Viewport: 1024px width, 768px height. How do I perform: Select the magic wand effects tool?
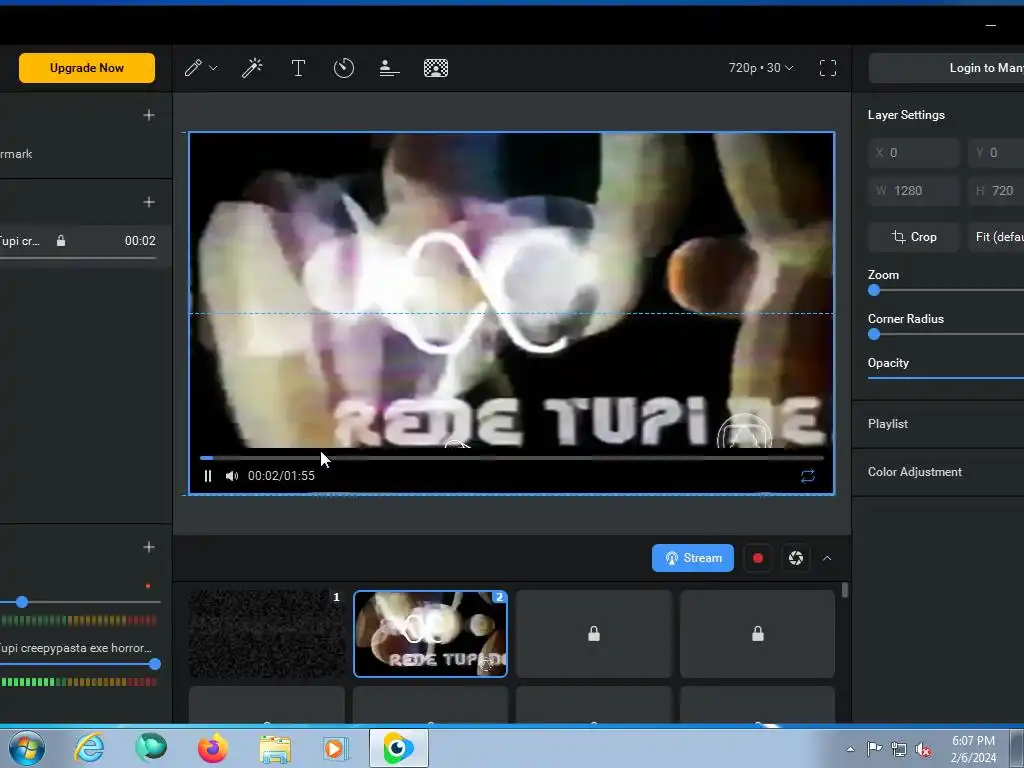click(x=252, y=68)
